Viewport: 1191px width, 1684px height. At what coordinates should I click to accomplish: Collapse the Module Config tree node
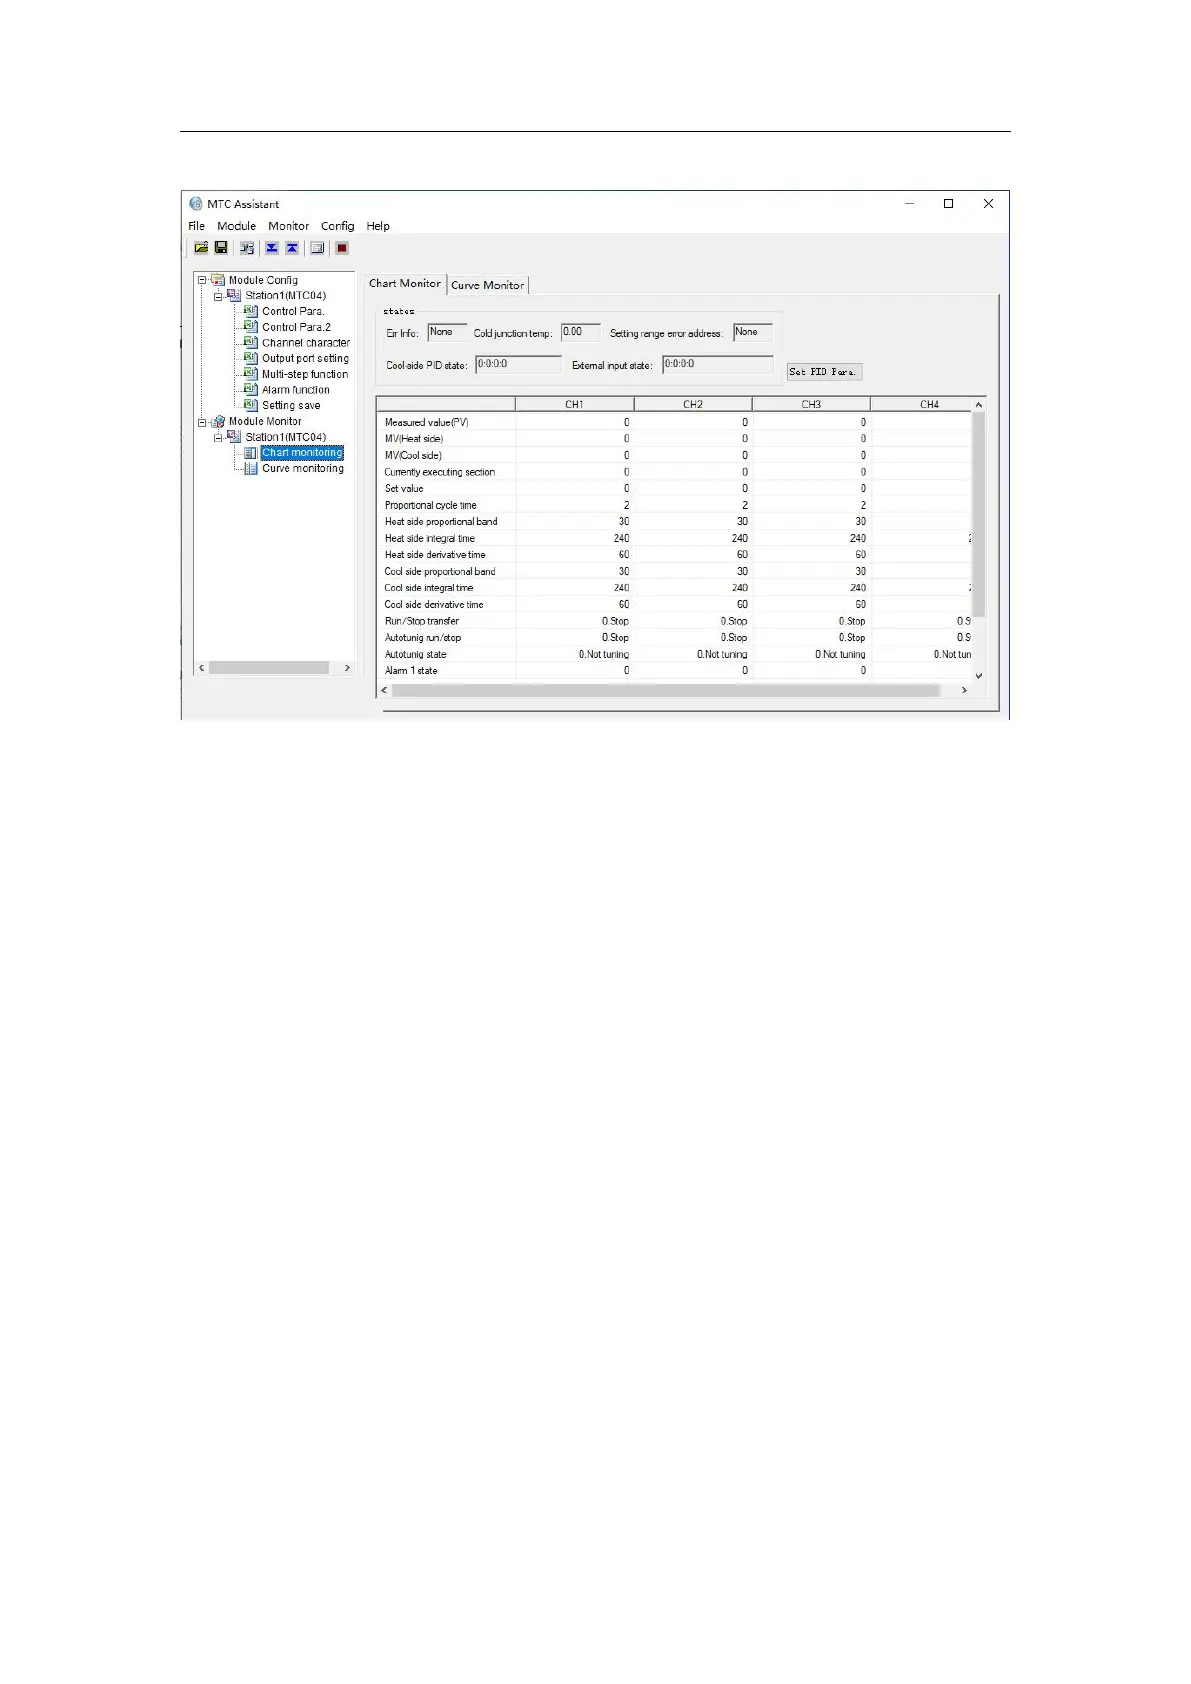202,280
